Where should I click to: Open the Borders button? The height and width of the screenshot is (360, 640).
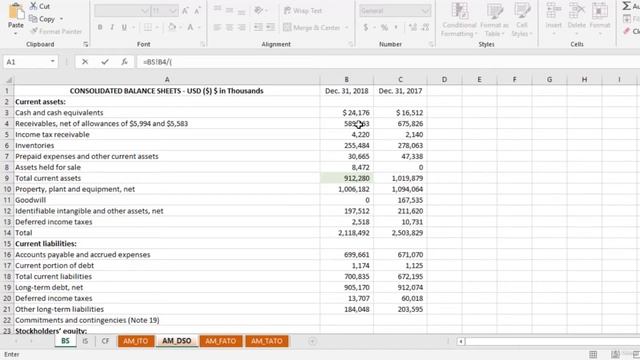tap(148, 27)
